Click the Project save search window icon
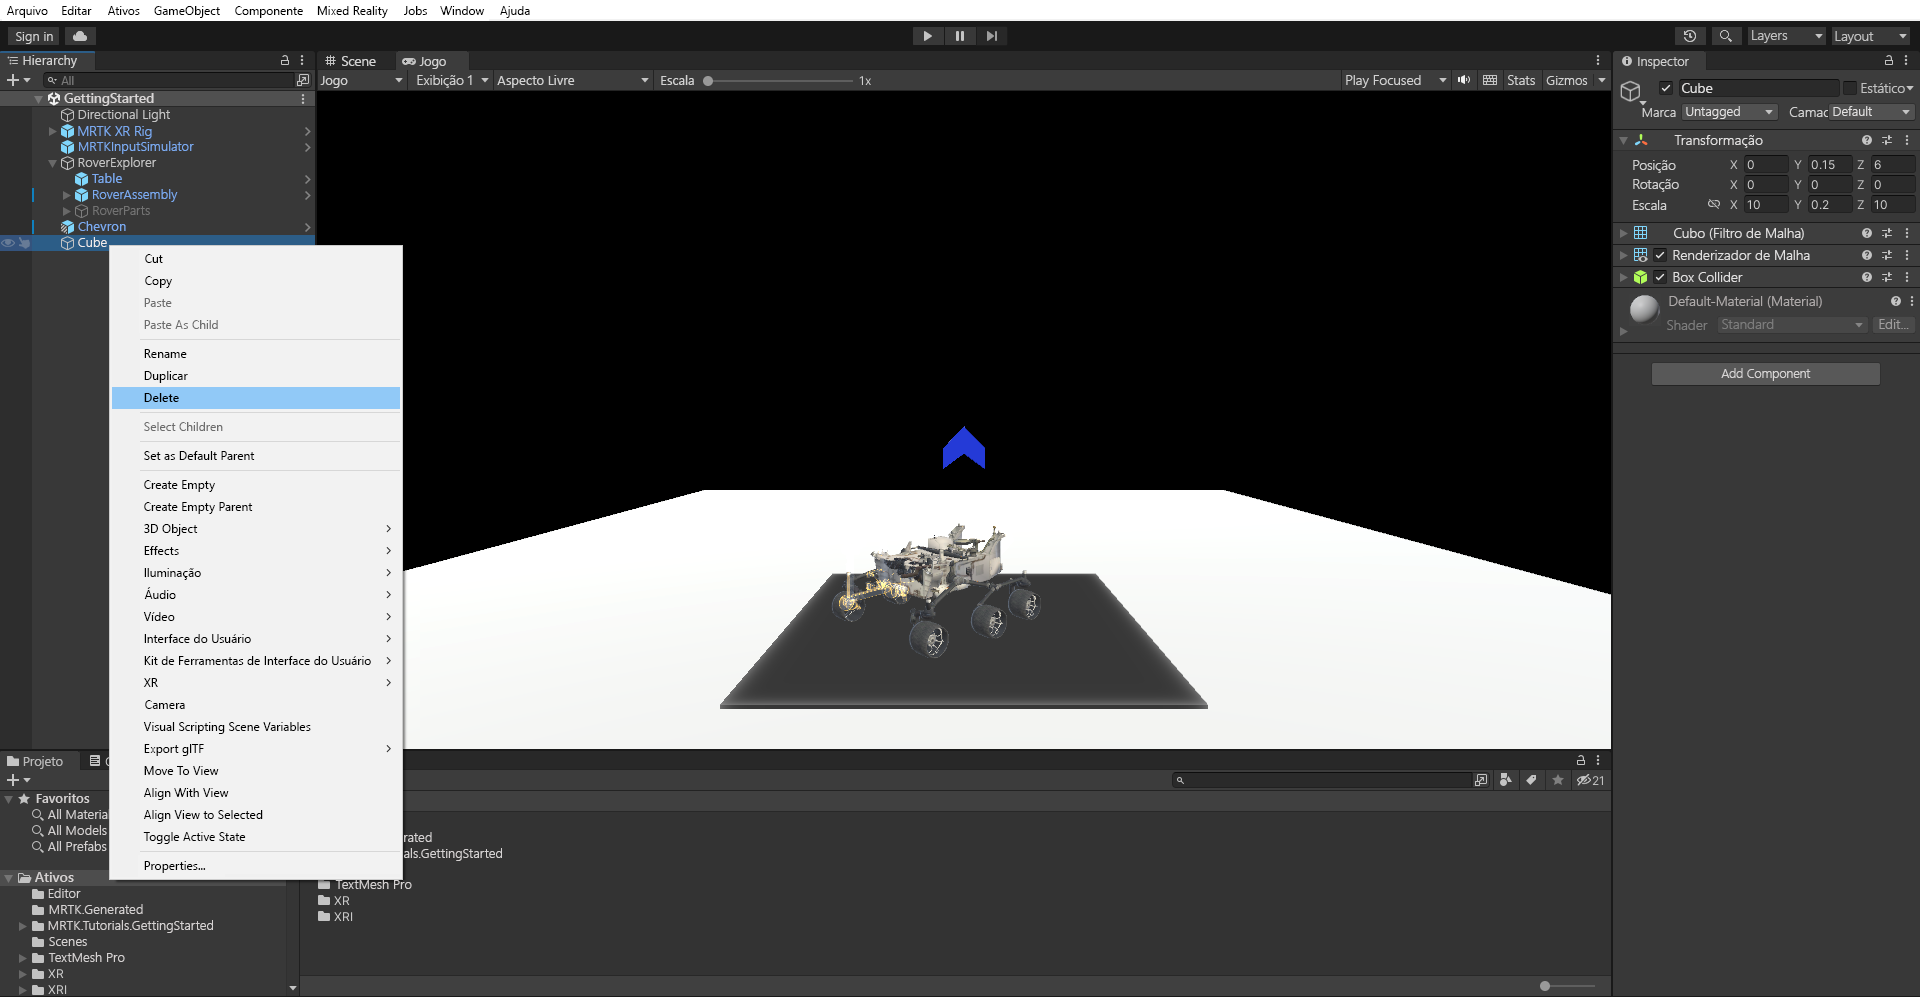The height and width of the screenshot is (997, 1920). click(x=1481, y=780)
